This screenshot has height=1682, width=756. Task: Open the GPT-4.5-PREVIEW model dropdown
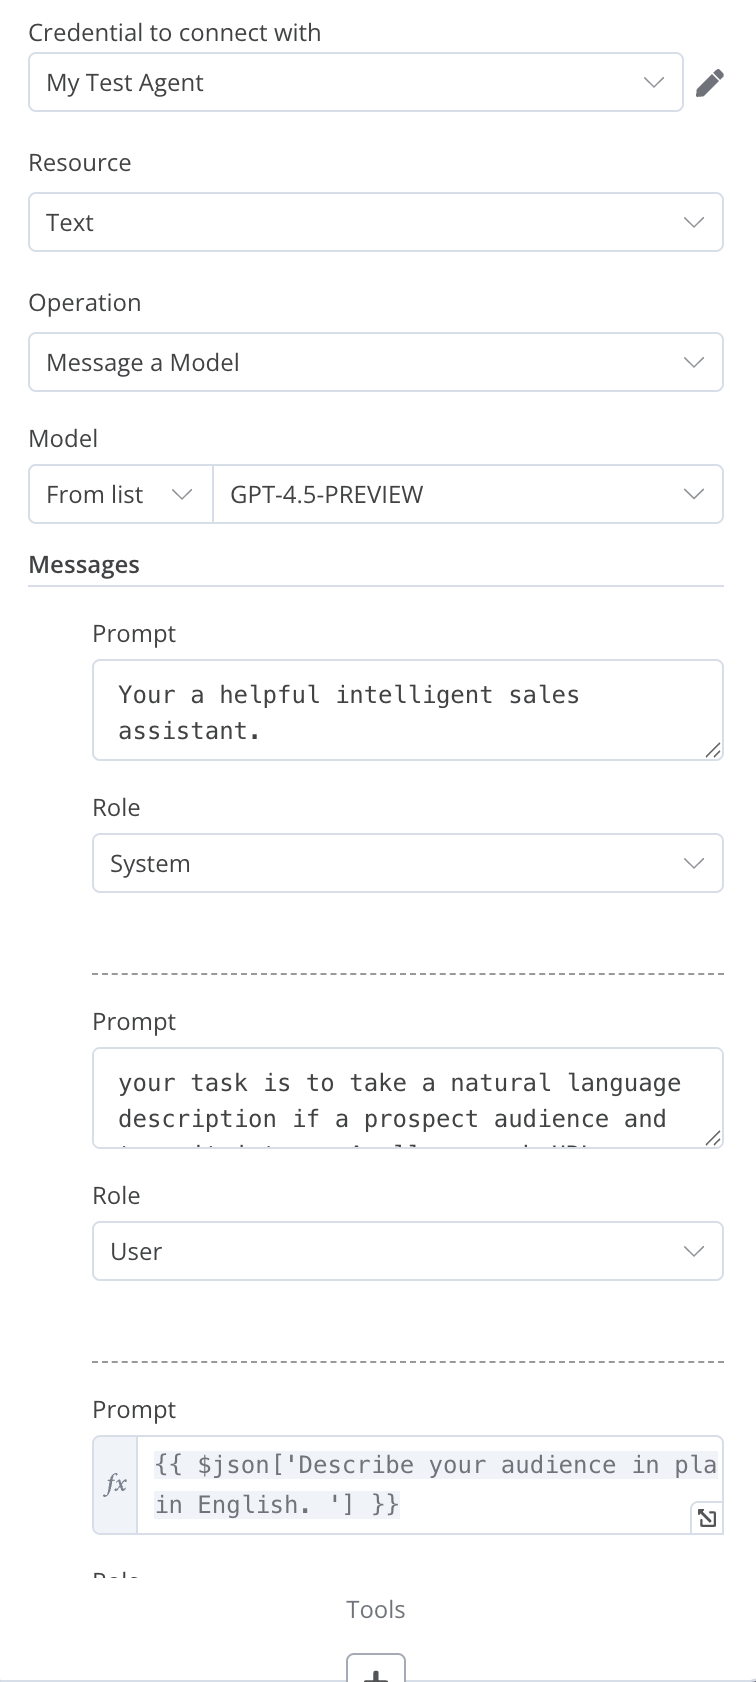point(468,494)
